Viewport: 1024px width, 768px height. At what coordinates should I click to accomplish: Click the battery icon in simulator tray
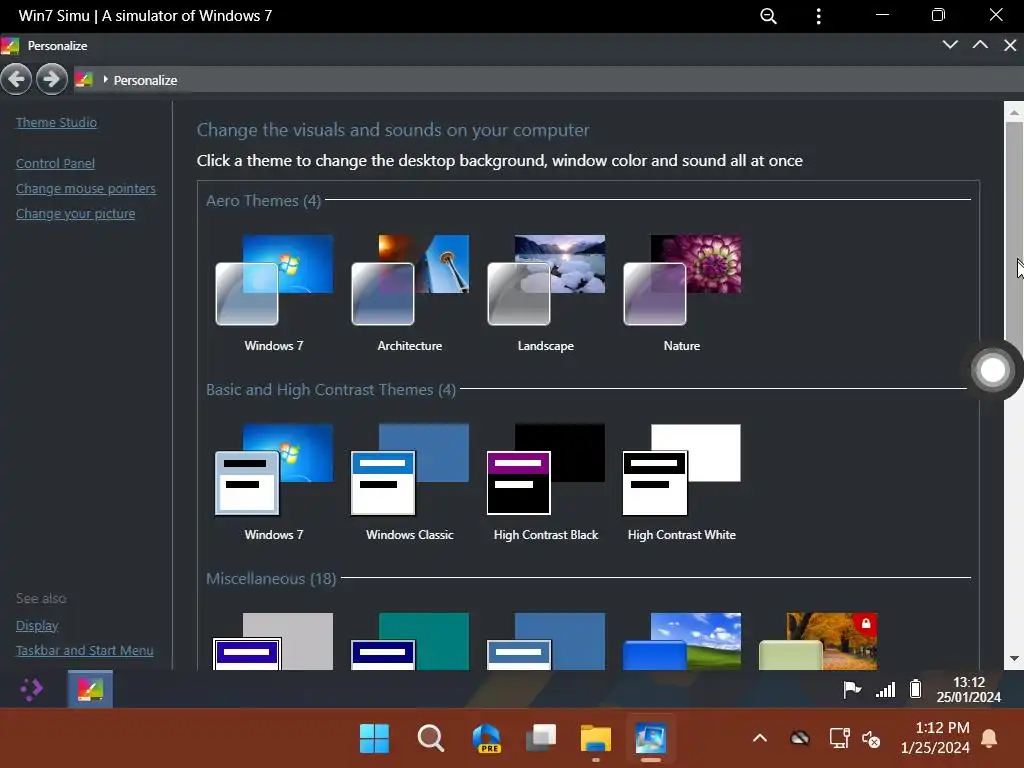click(x=916, y=688)
